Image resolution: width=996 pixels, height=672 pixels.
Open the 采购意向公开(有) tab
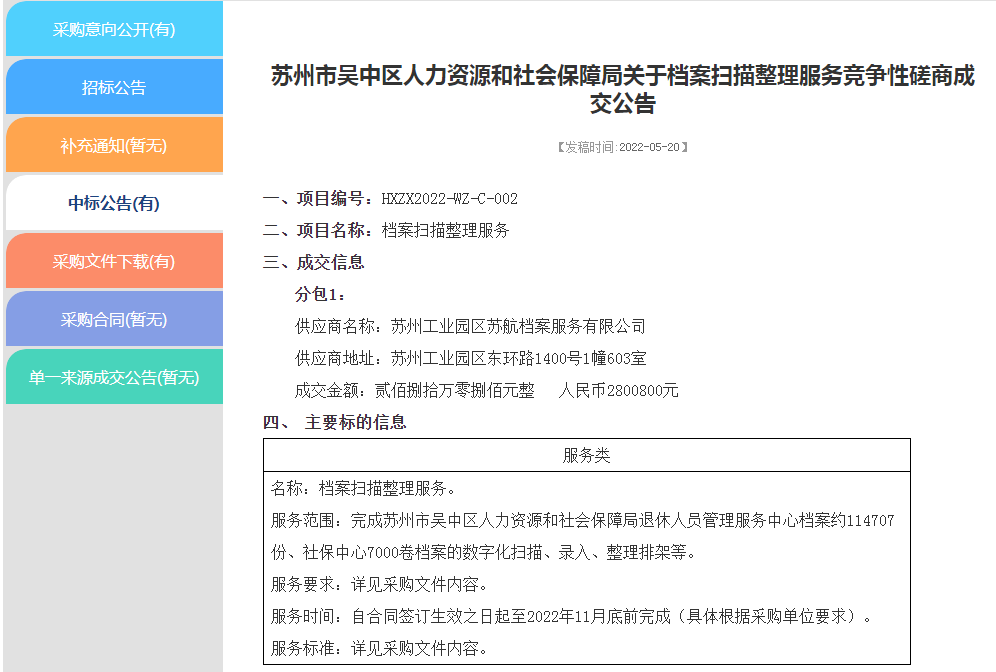point(114,30)
